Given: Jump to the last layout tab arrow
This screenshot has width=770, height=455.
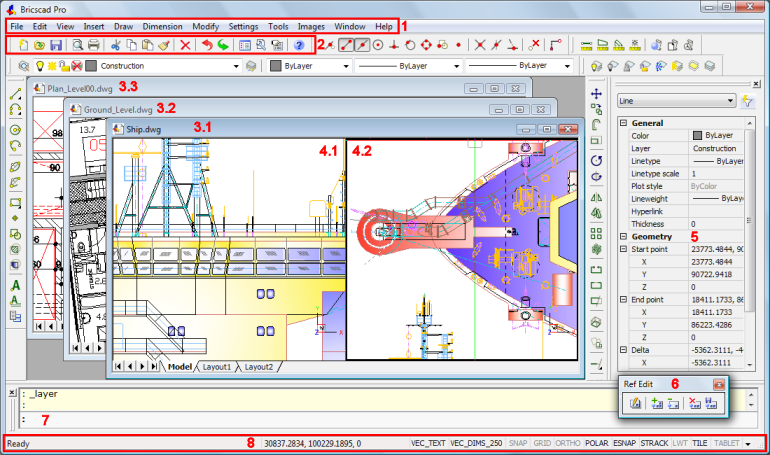Looking at the screenshot, I should (x=154, y=366).
